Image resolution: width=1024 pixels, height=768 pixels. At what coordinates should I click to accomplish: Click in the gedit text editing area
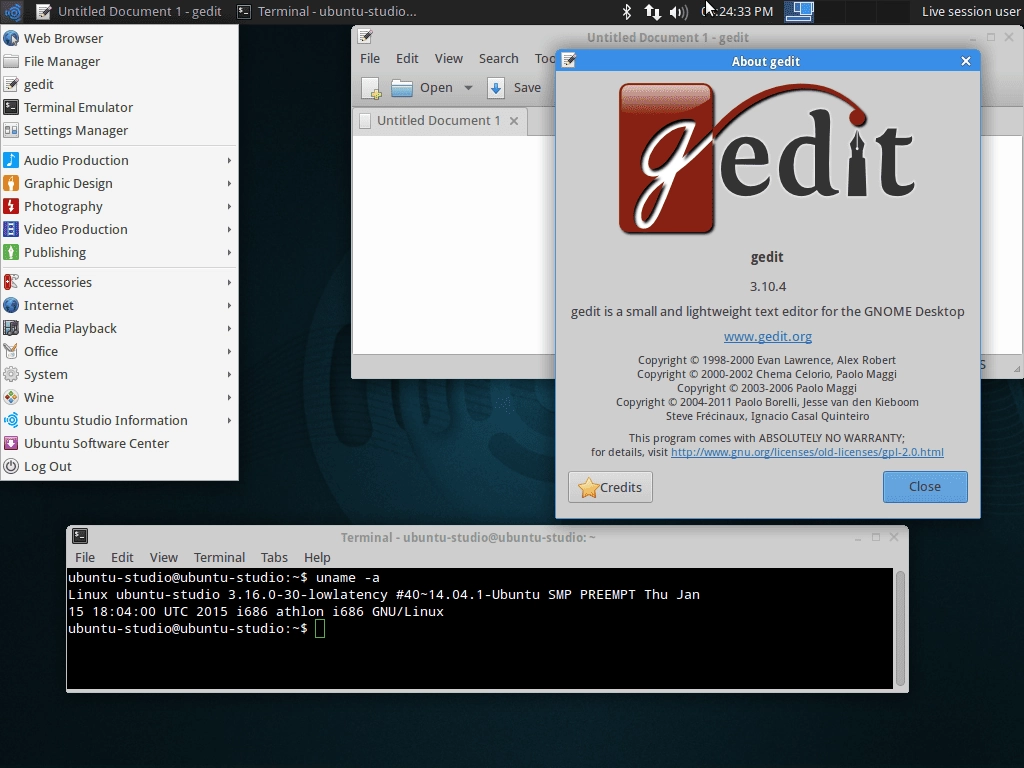pyautogui.click(x=453, y=245)
